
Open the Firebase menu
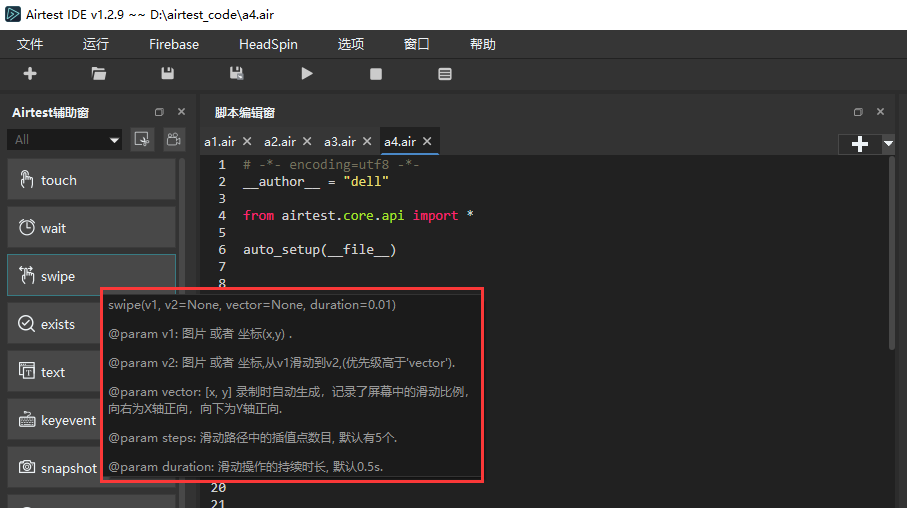point(174,45)
